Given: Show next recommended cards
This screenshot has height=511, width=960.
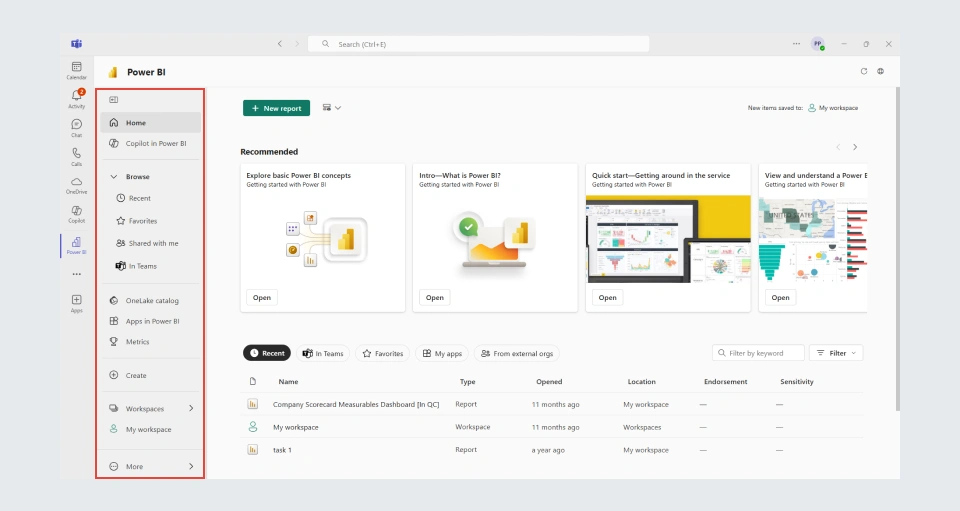Looking at the screenshot, I should coord(855,147).
